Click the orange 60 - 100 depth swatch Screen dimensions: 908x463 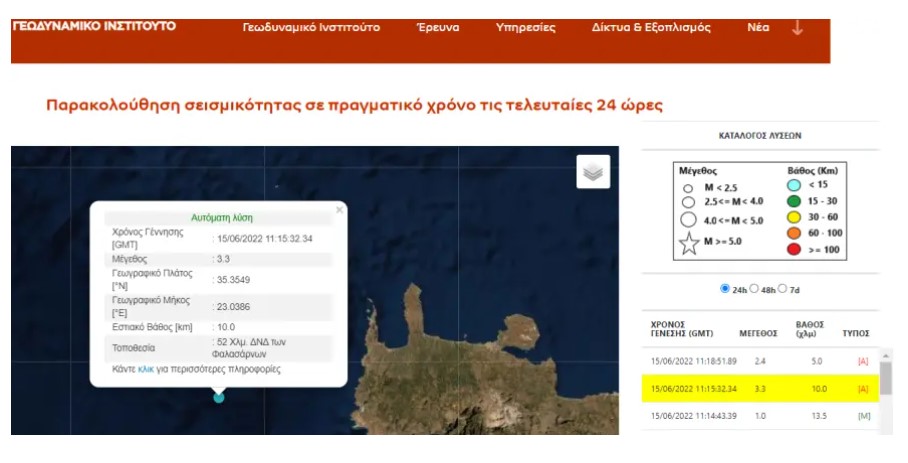point(794,233)
